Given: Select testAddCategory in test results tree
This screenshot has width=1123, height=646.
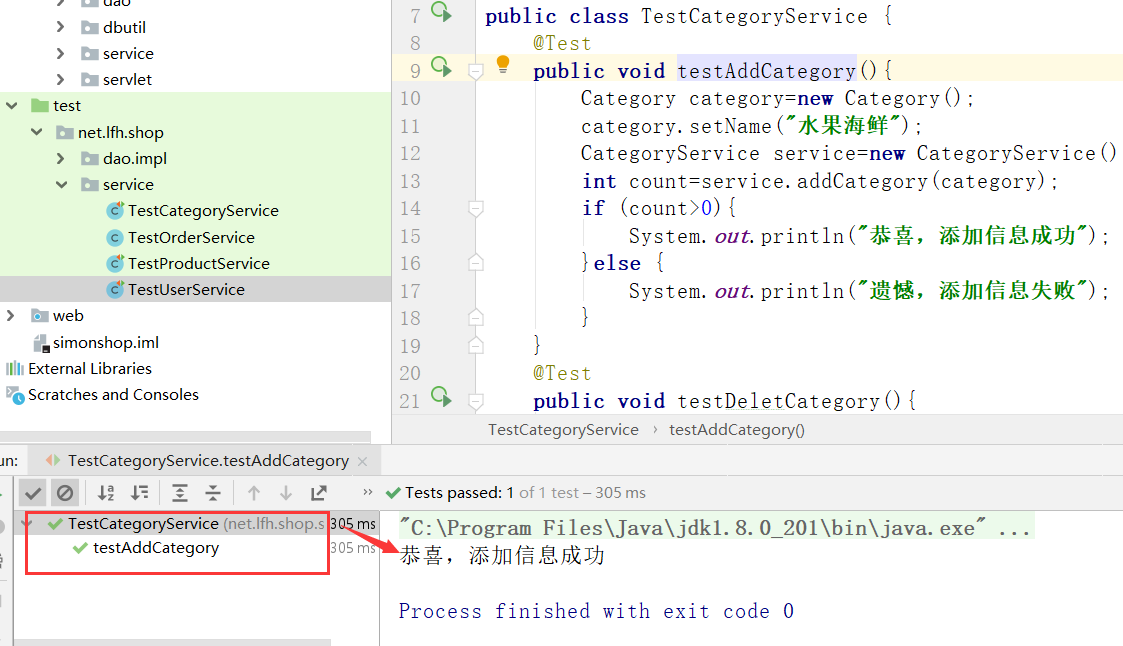Looking at the screenshot, I should click(x=155, y=548).
